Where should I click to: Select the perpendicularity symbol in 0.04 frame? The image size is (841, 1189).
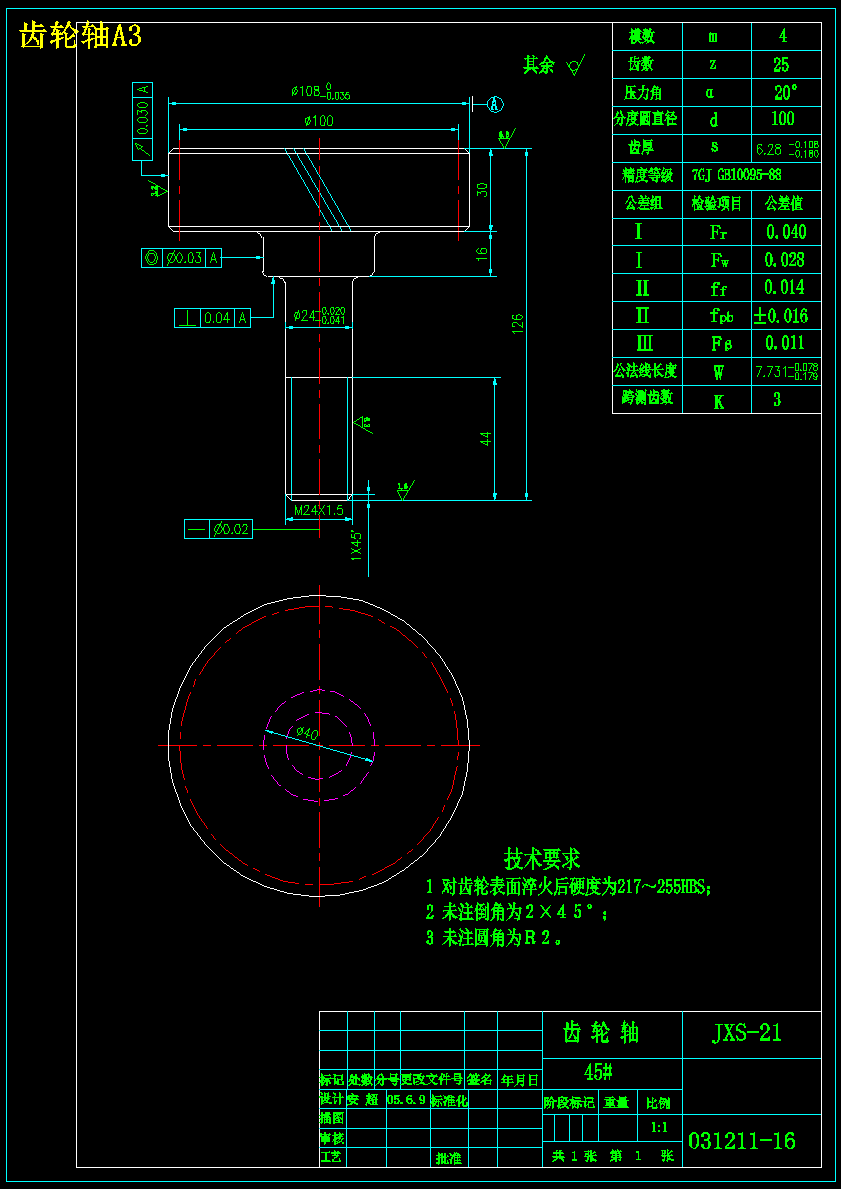pos(187,318)
